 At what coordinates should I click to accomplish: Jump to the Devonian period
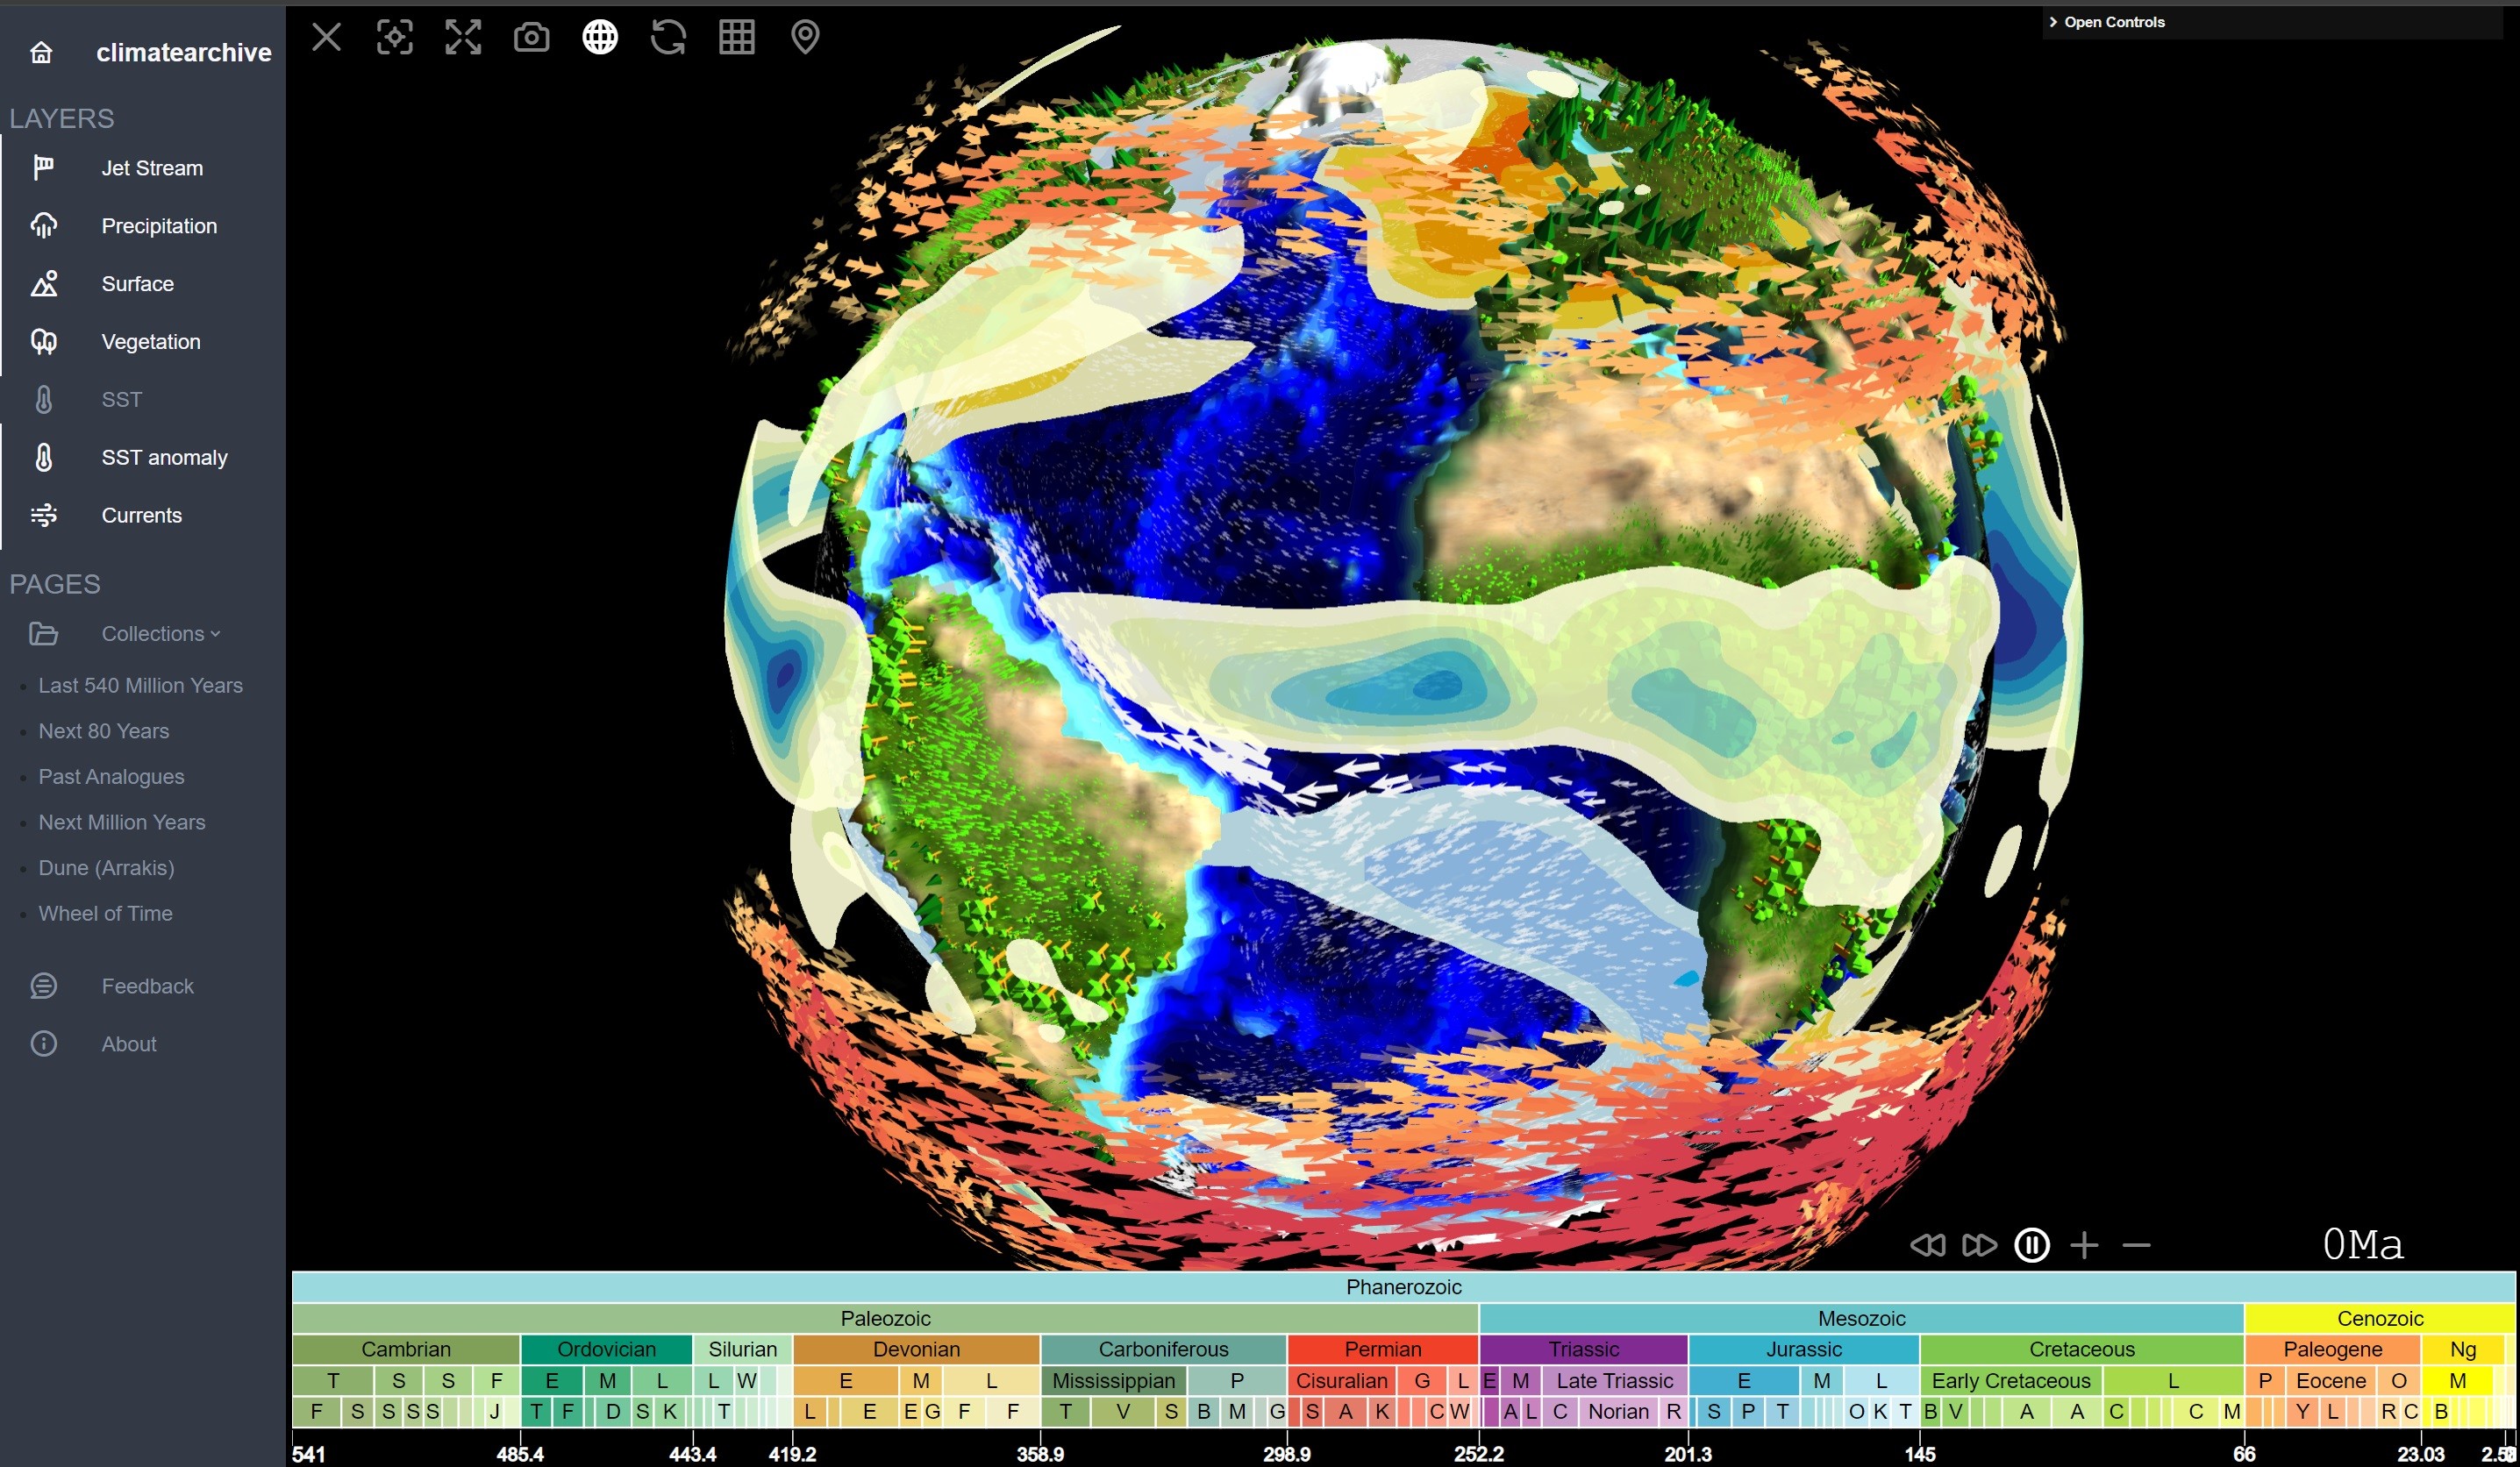click(916, 1349)
